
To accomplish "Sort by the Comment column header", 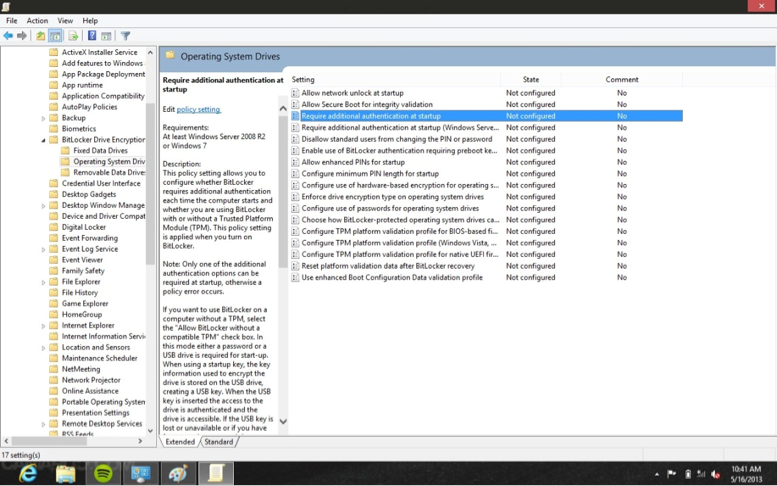I will coord(622,79).
